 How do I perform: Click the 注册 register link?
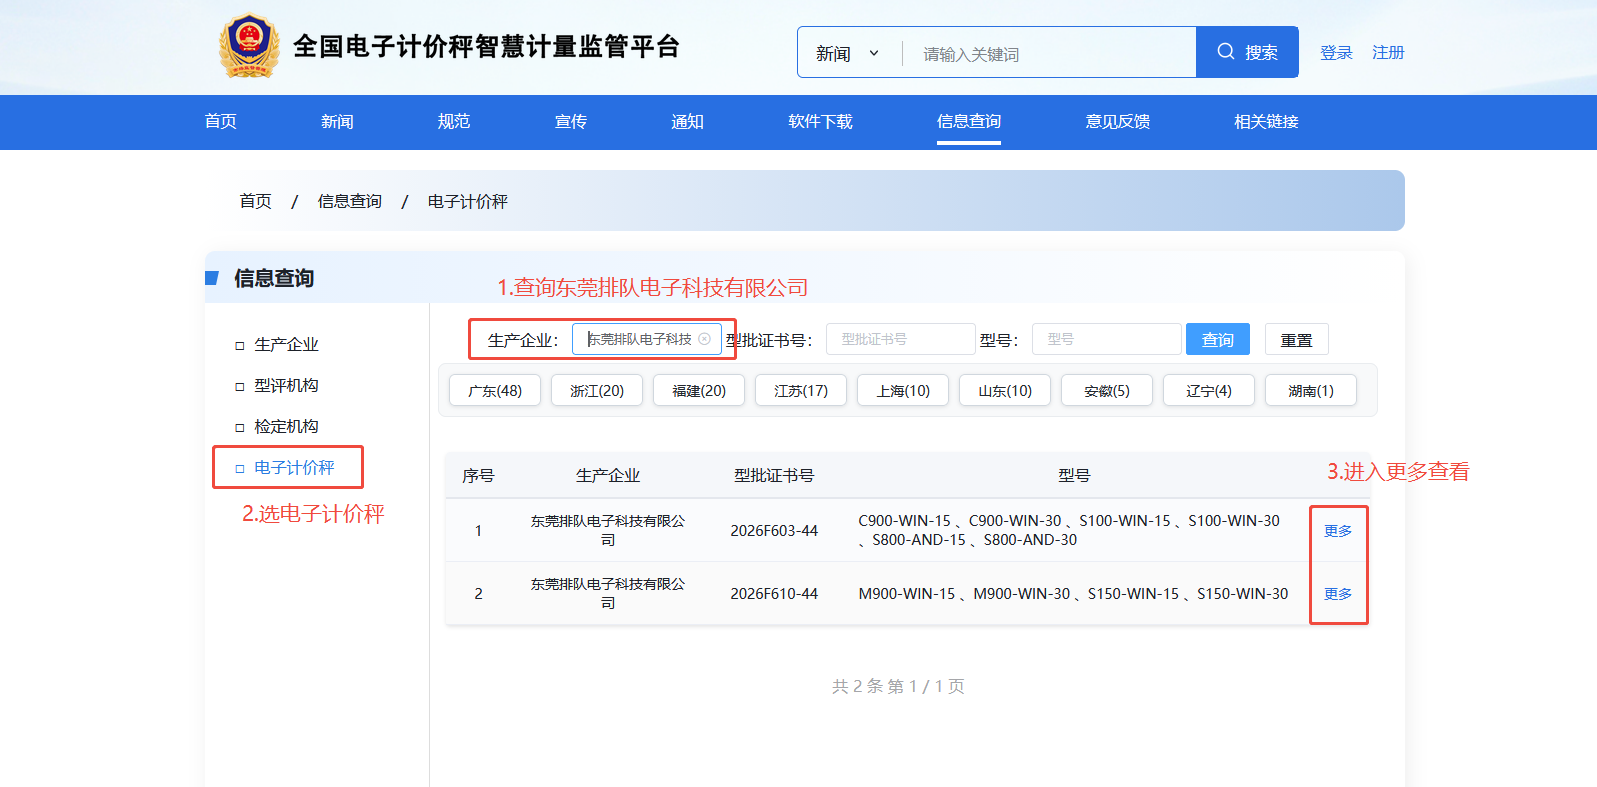pos(1388,52)
